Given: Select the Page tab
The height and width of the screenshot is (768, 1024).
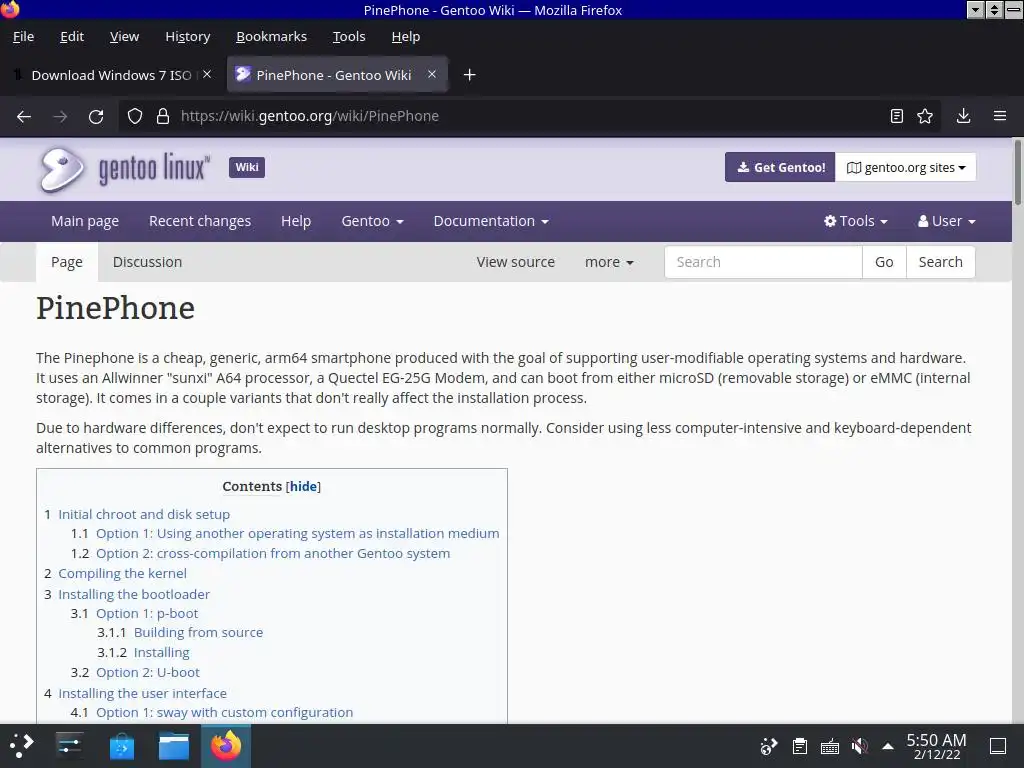Looking at the screenshot, I should point(67,262).
